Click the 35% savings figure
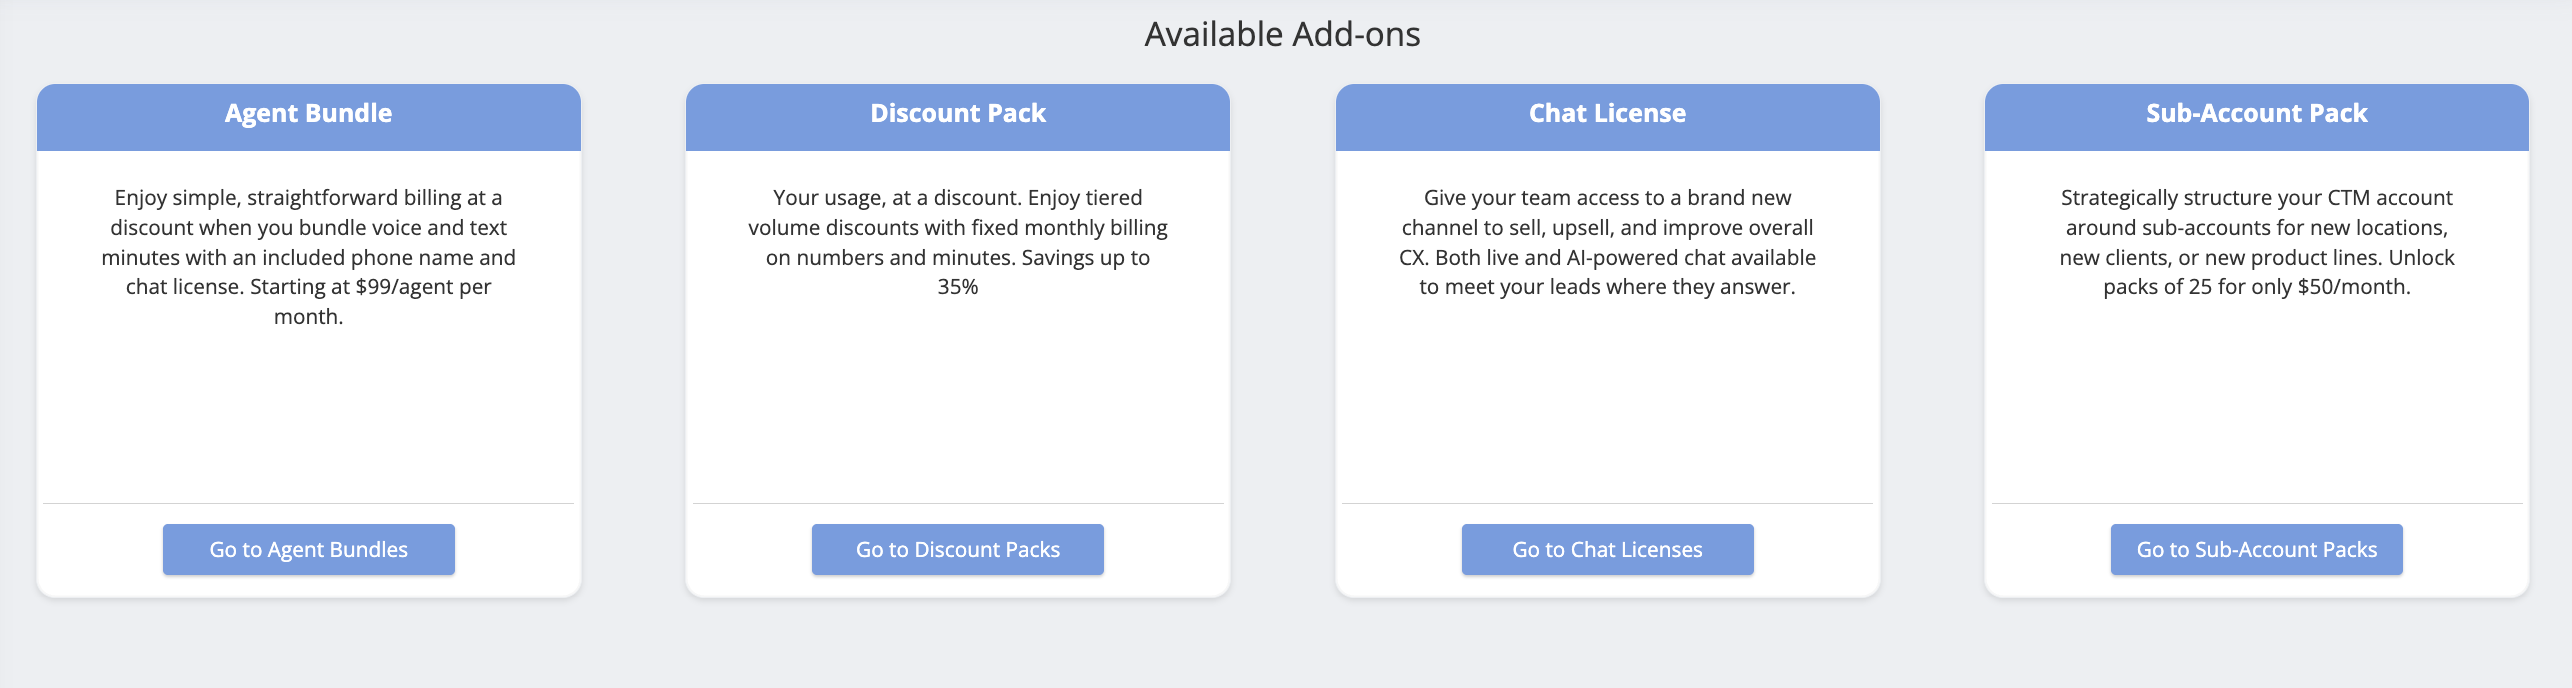The image size is (2572, 688). (x=957, y=287)
